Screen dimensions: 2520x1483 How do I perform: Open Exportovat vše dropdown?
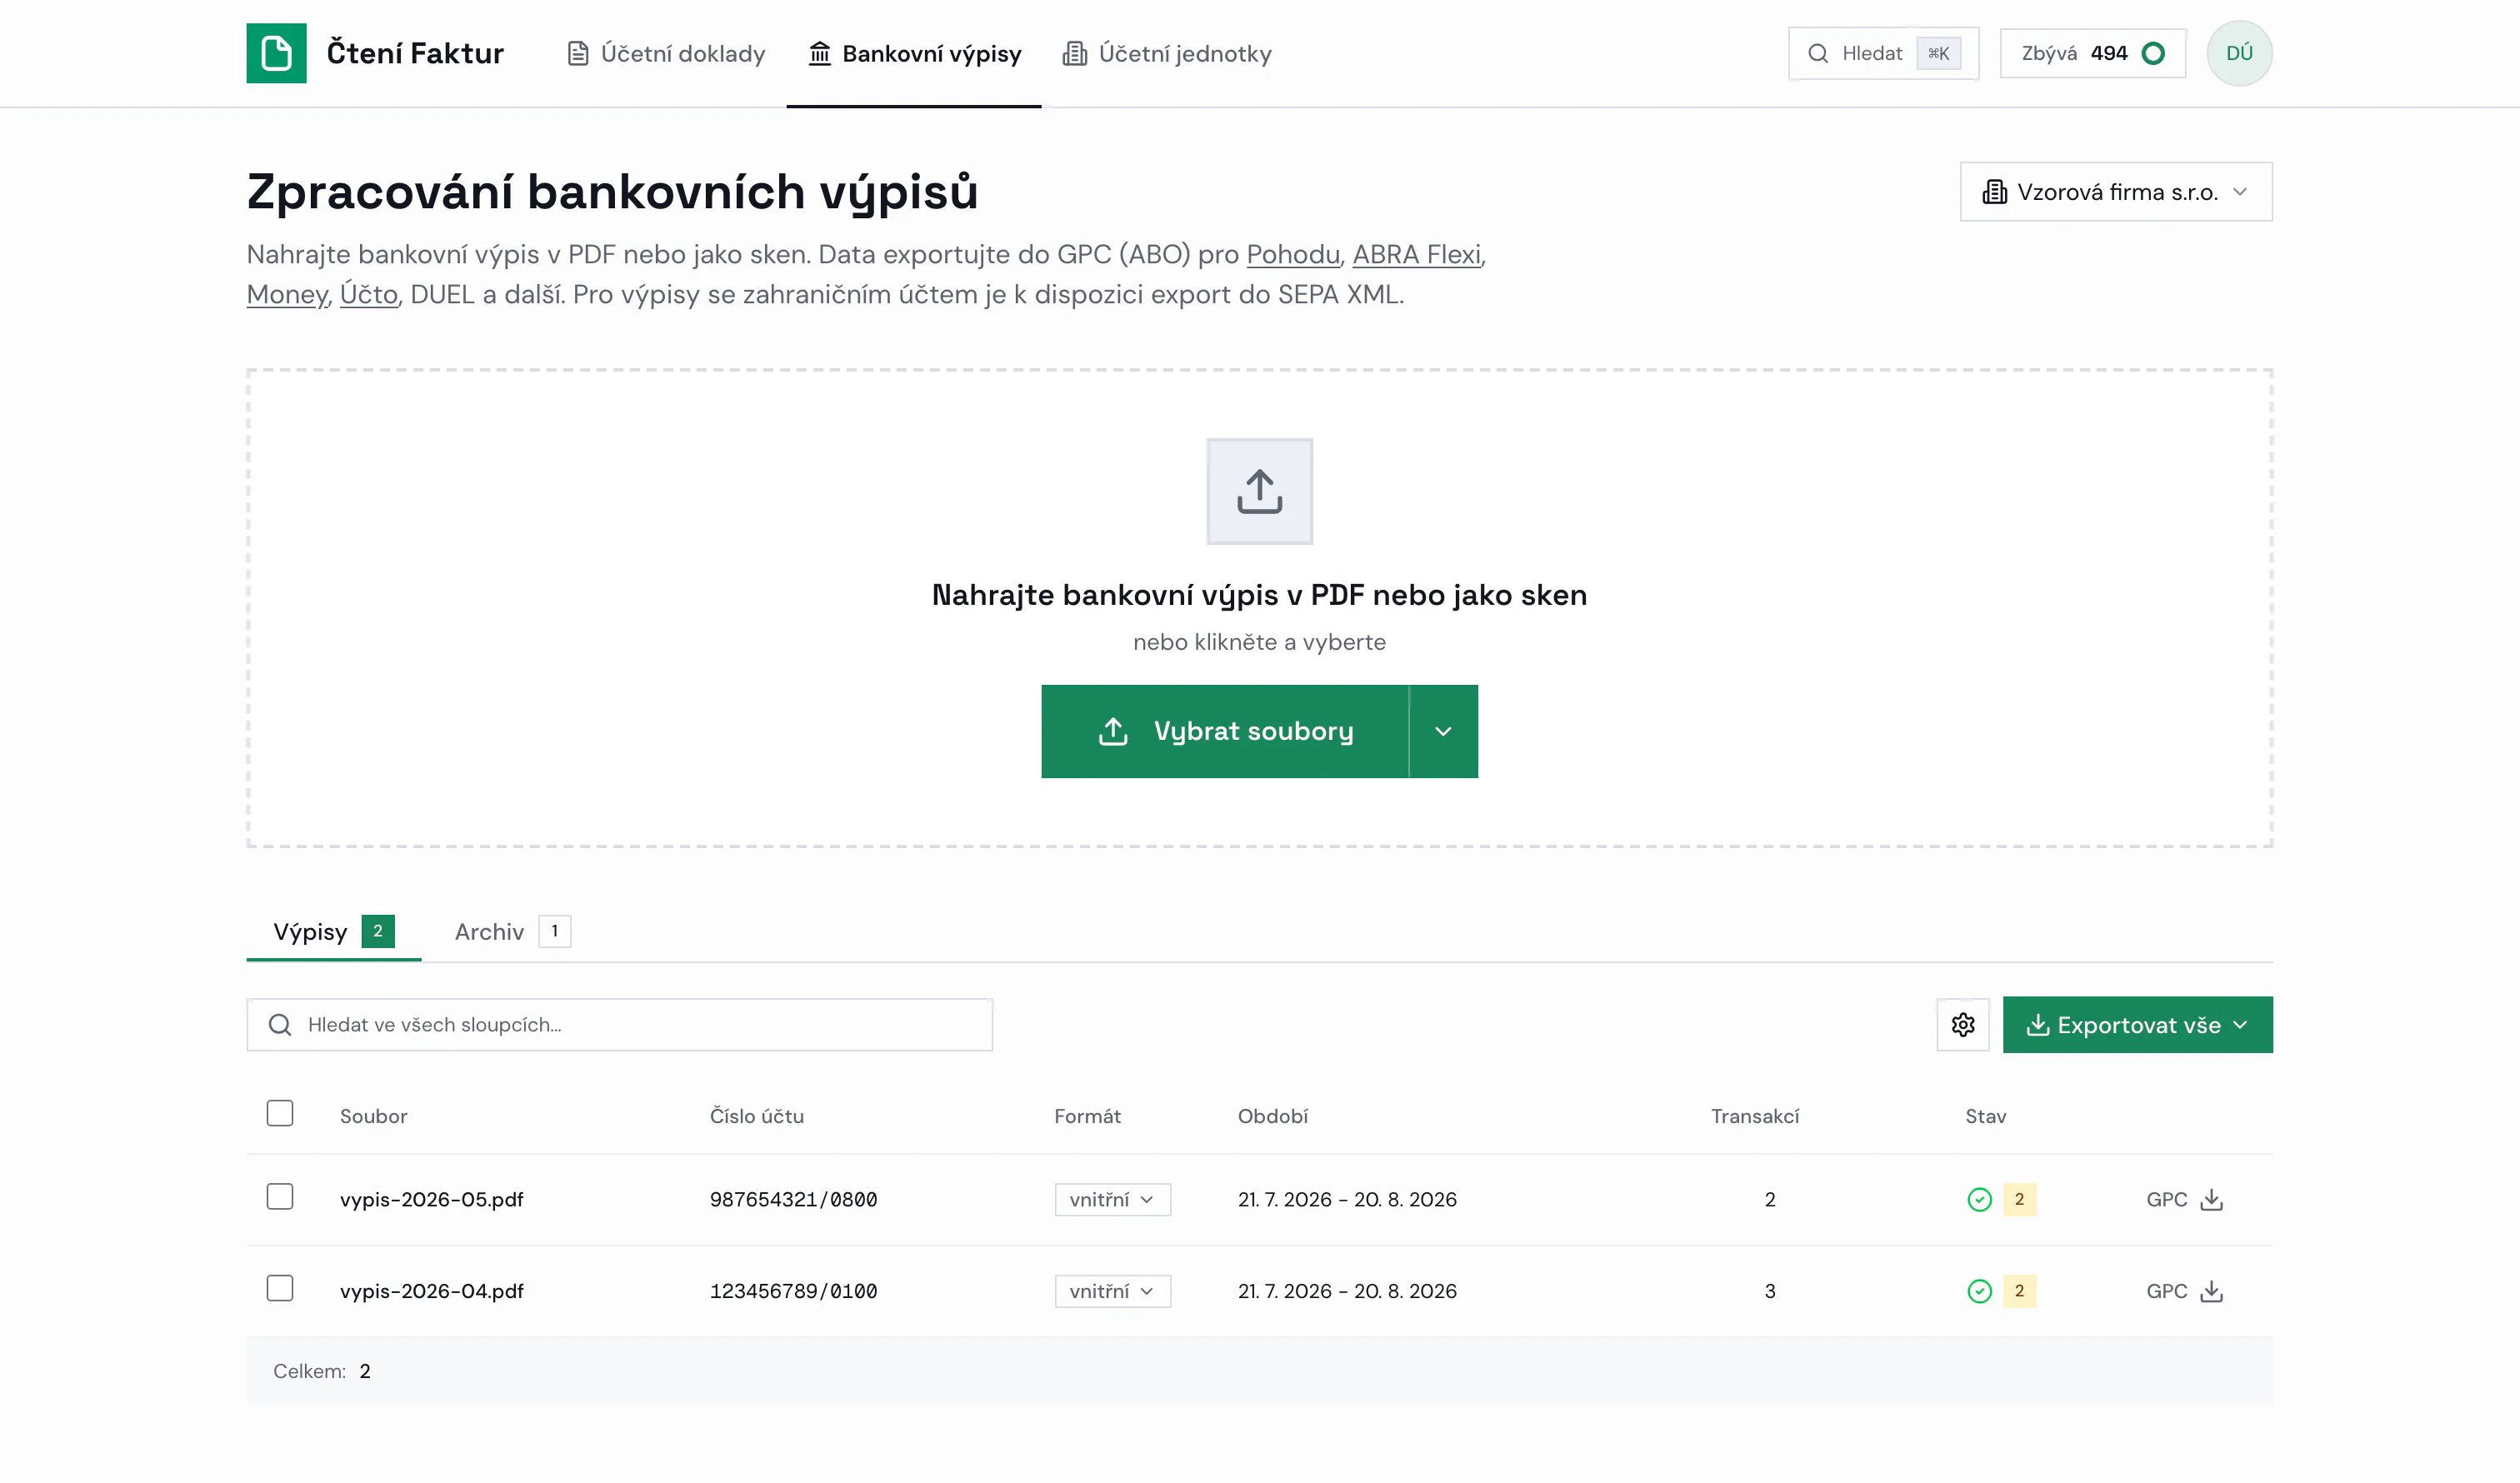[x=2137, y=1024]
